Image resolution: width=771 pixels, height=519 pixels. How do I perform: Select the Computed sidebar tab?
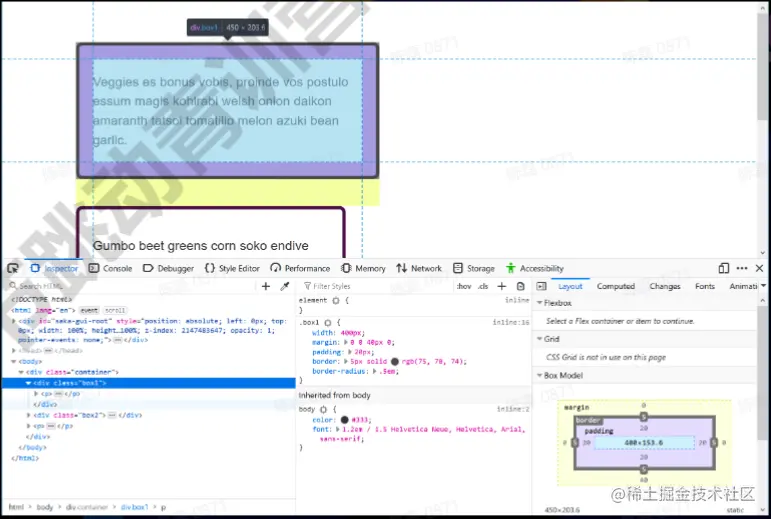(616, 286)
